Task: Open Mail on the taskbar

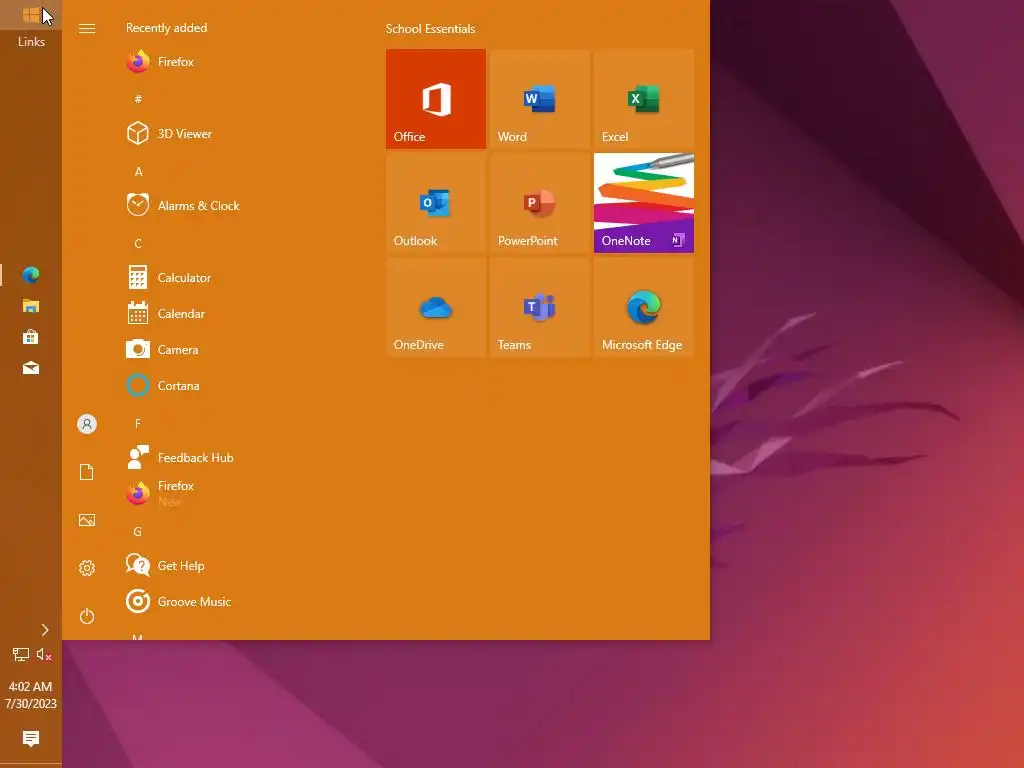Action: (x=31, y=368)
